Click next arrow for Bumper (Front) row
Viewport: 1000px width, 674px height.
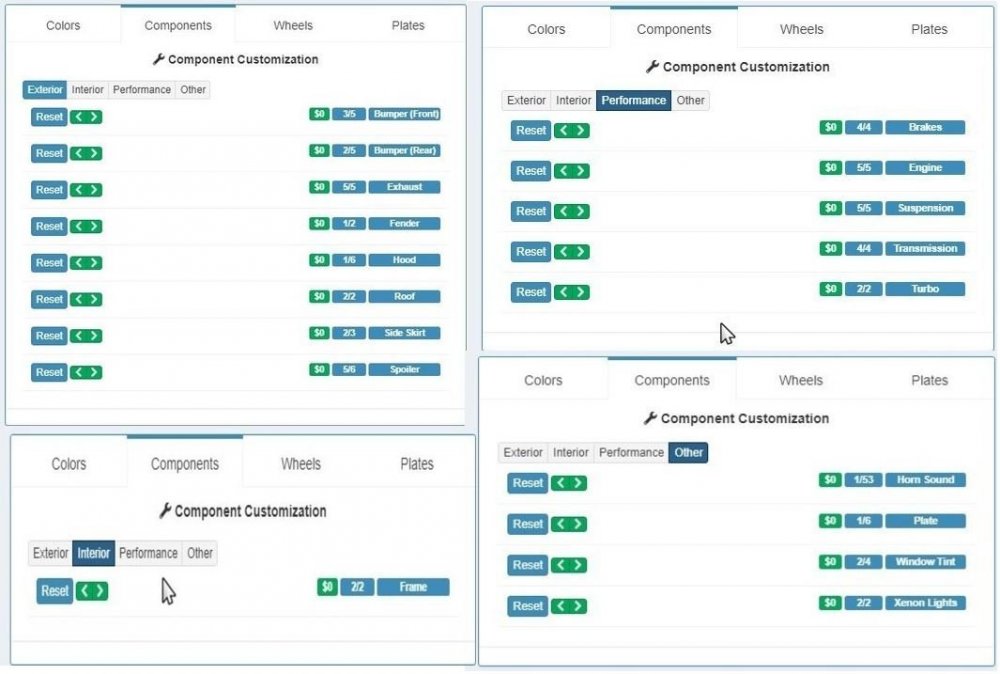94,117
